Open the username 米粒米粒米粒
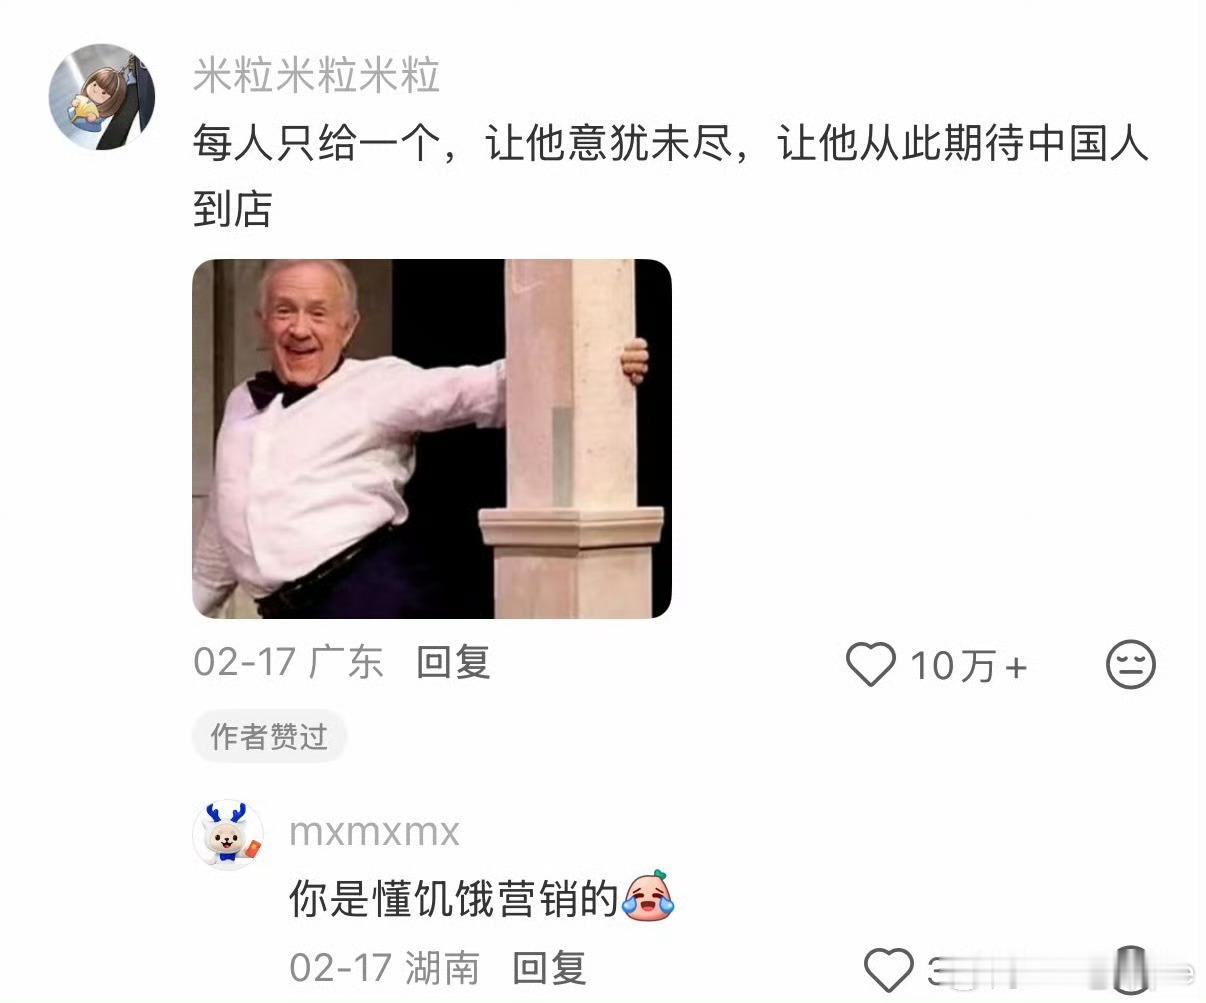This screenshot has height=1003, width=1206. (x=316, y=77)
